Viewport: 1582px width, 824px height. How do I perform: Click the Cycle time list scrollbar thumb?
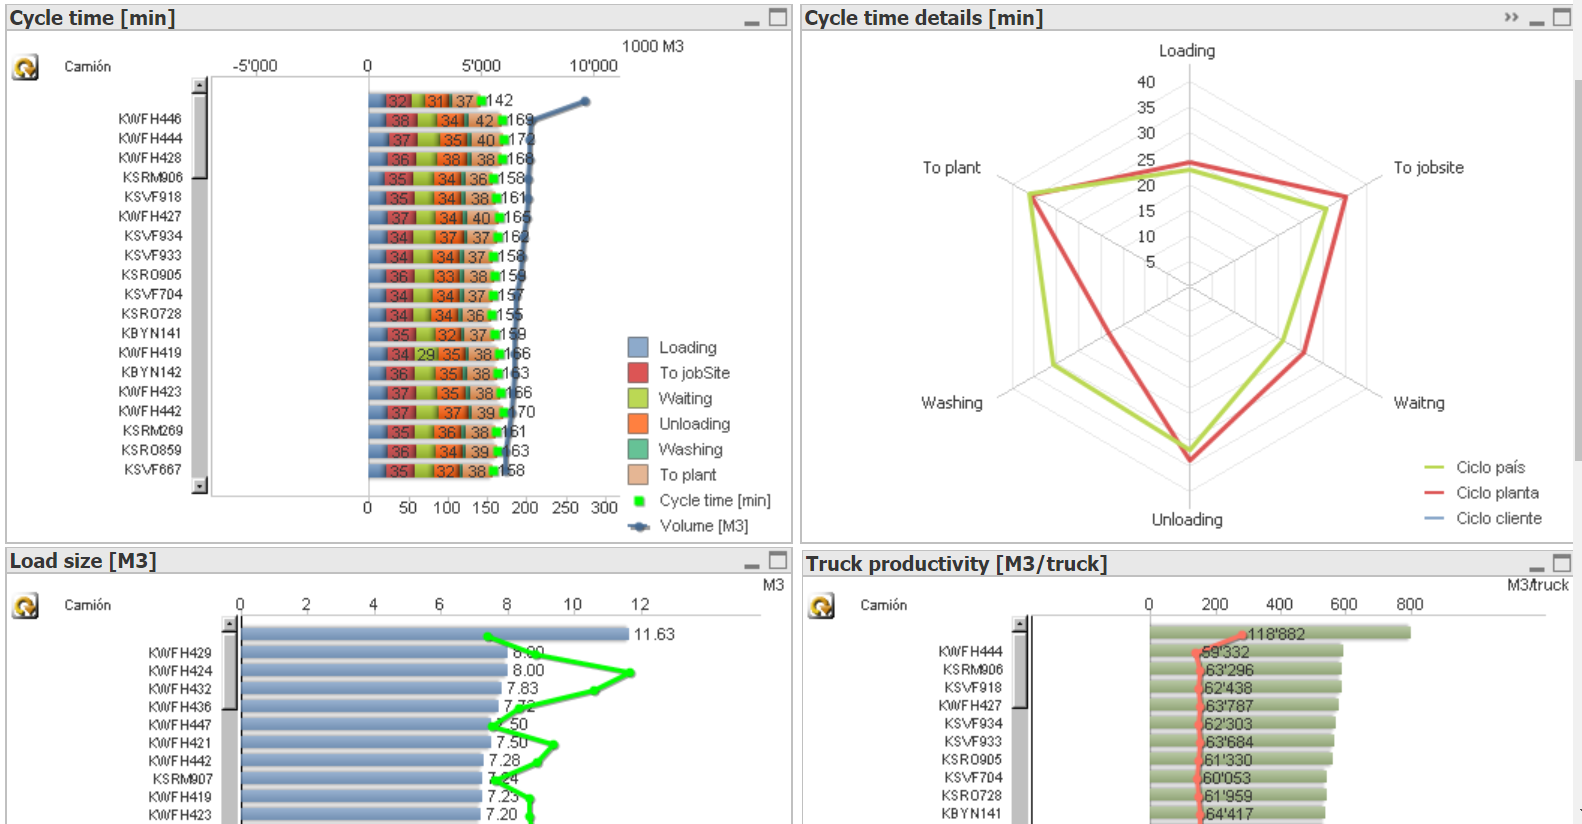tap(199, 137)
